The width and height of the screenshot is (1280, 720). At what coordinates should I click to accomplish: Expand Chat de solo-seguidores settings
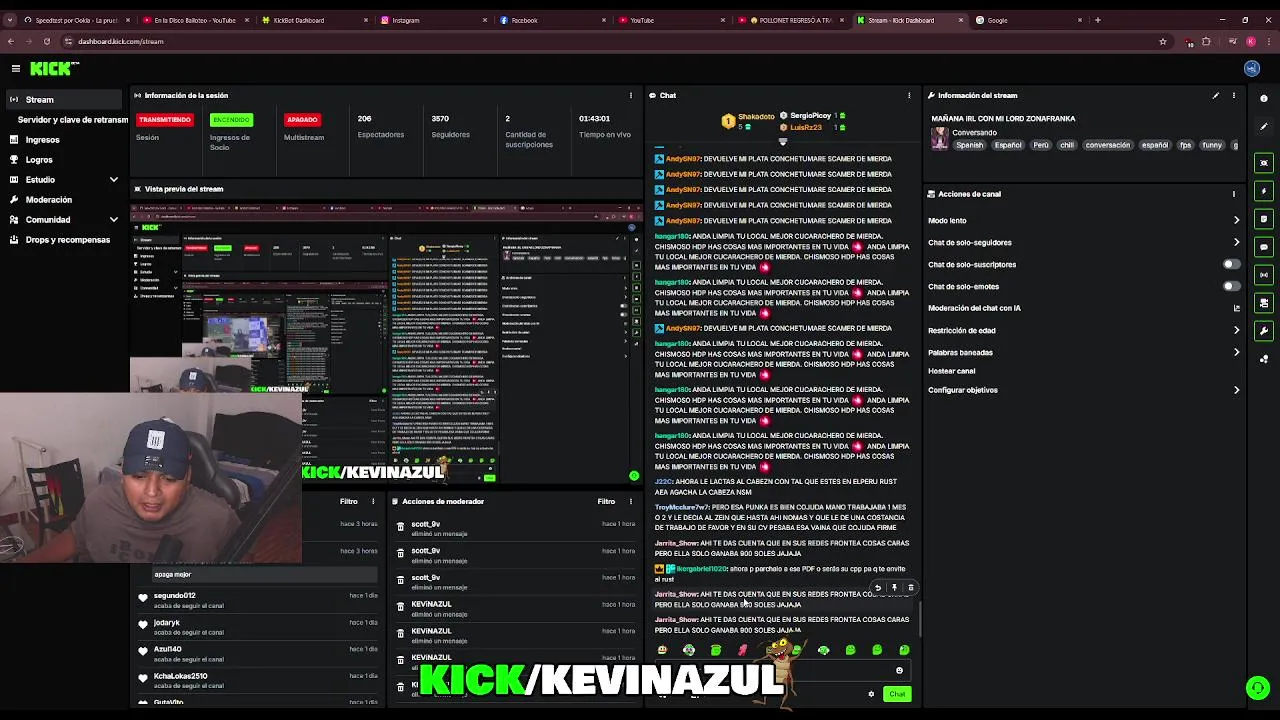1236,242
